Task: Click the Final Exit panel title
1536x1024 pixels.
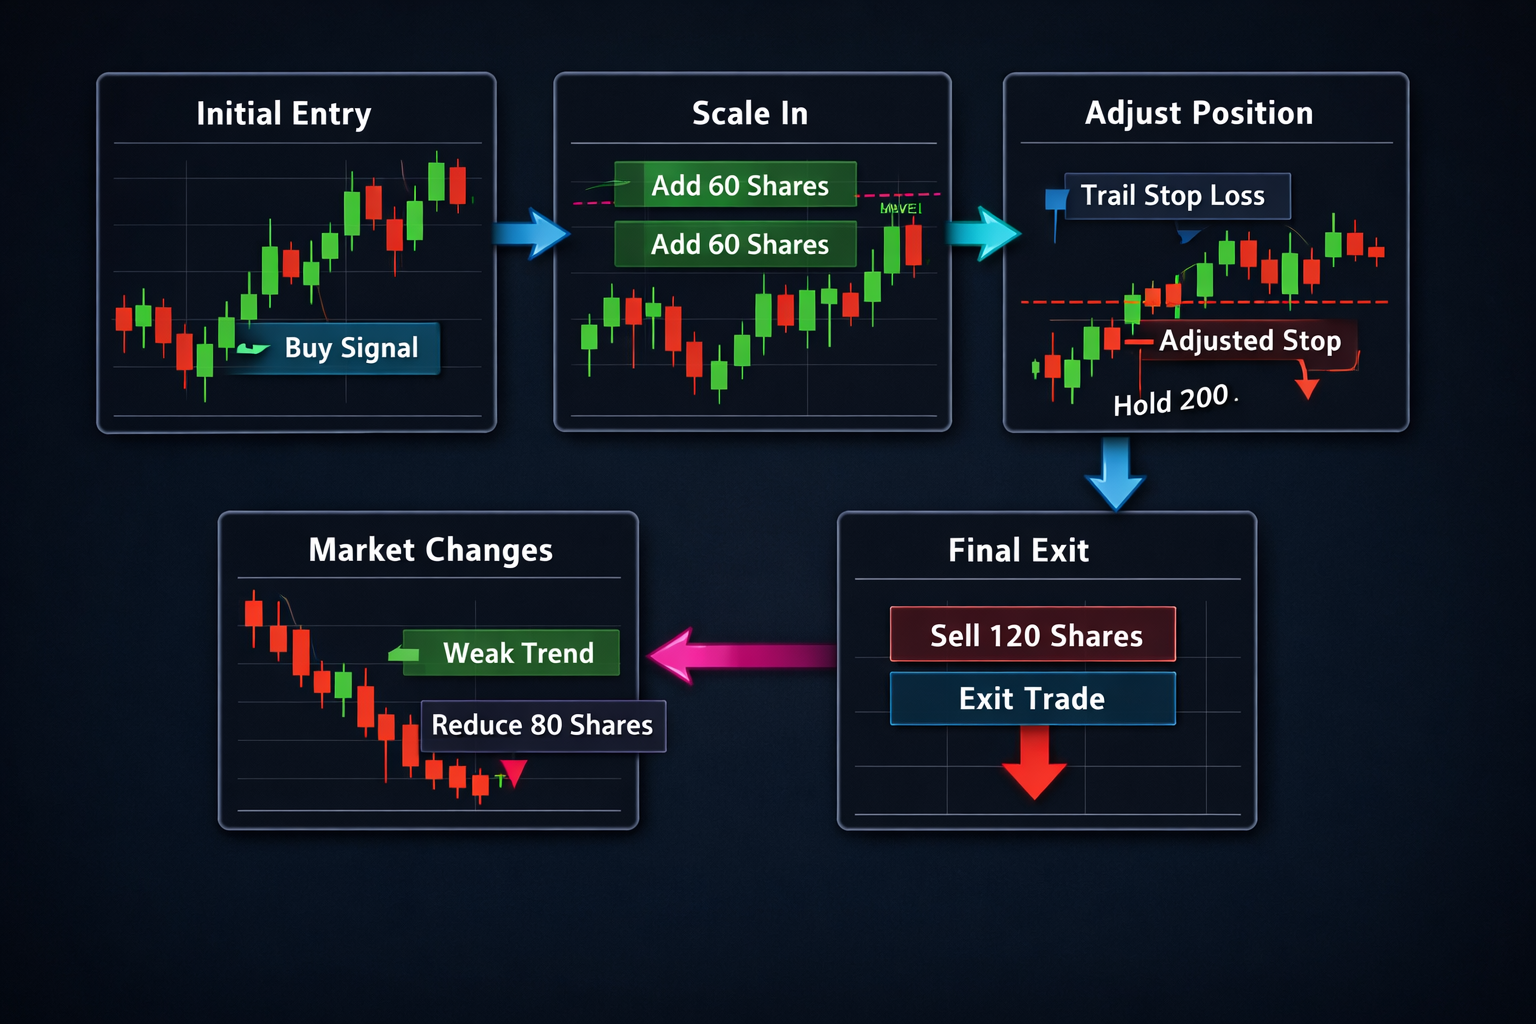Action: (x=1018, y=551)
